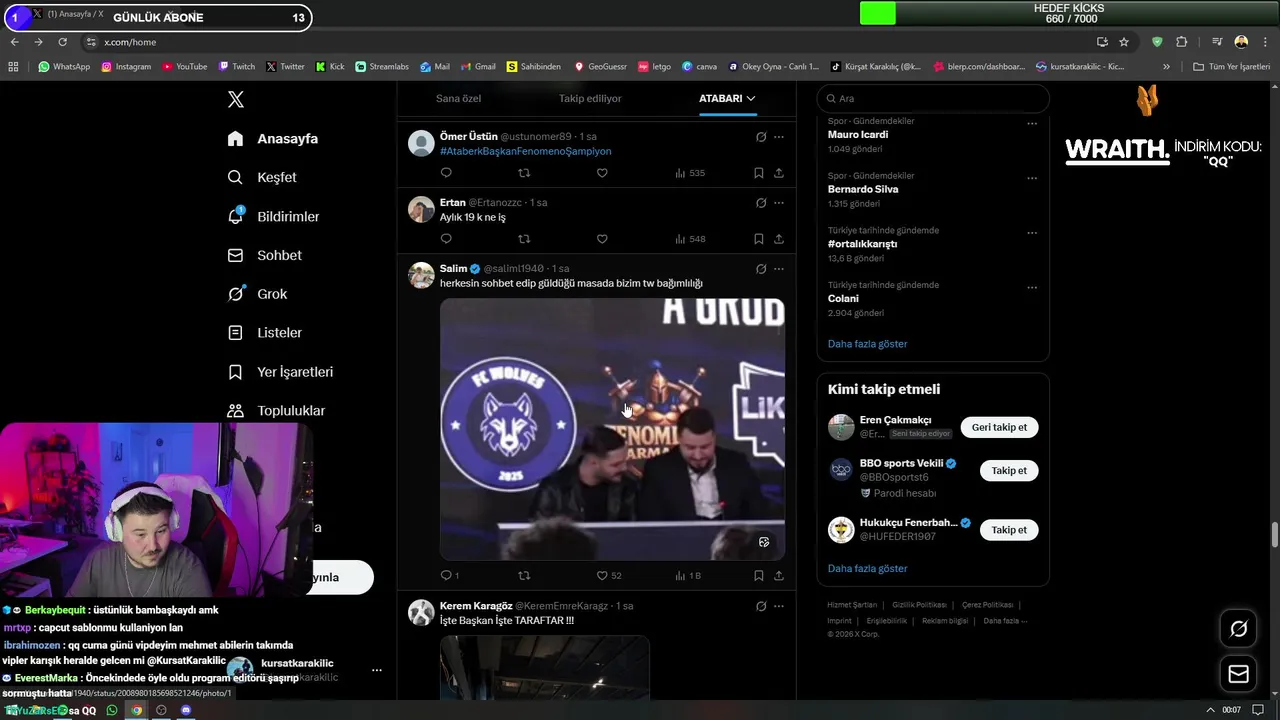1280x720 pixels.
Task: Click the browser address bar
Action: tap(588, 42)
